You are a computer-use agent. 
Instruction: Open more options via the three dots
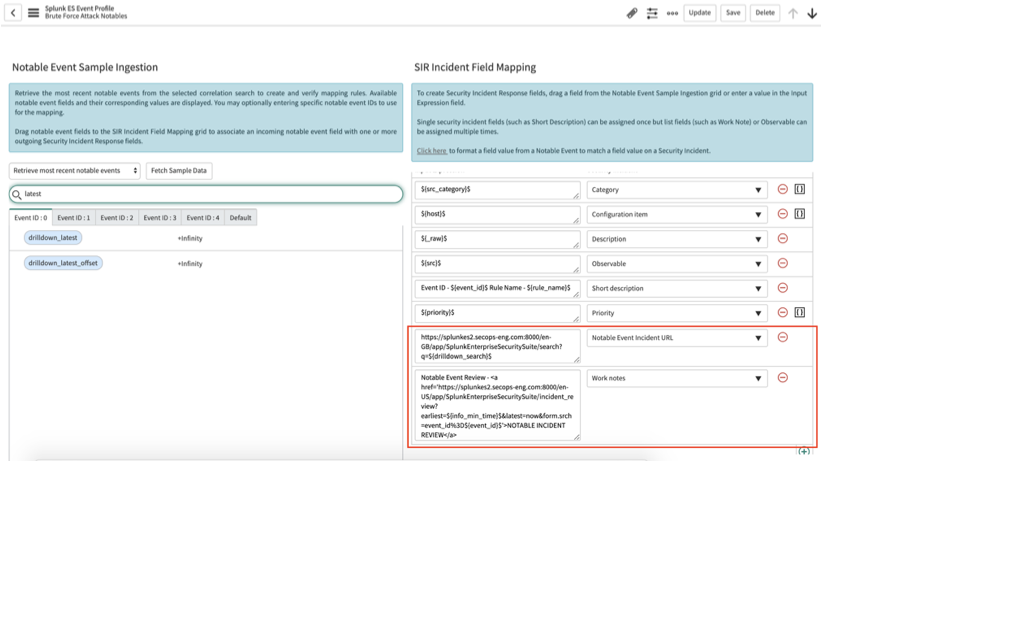tap(672, 13)
